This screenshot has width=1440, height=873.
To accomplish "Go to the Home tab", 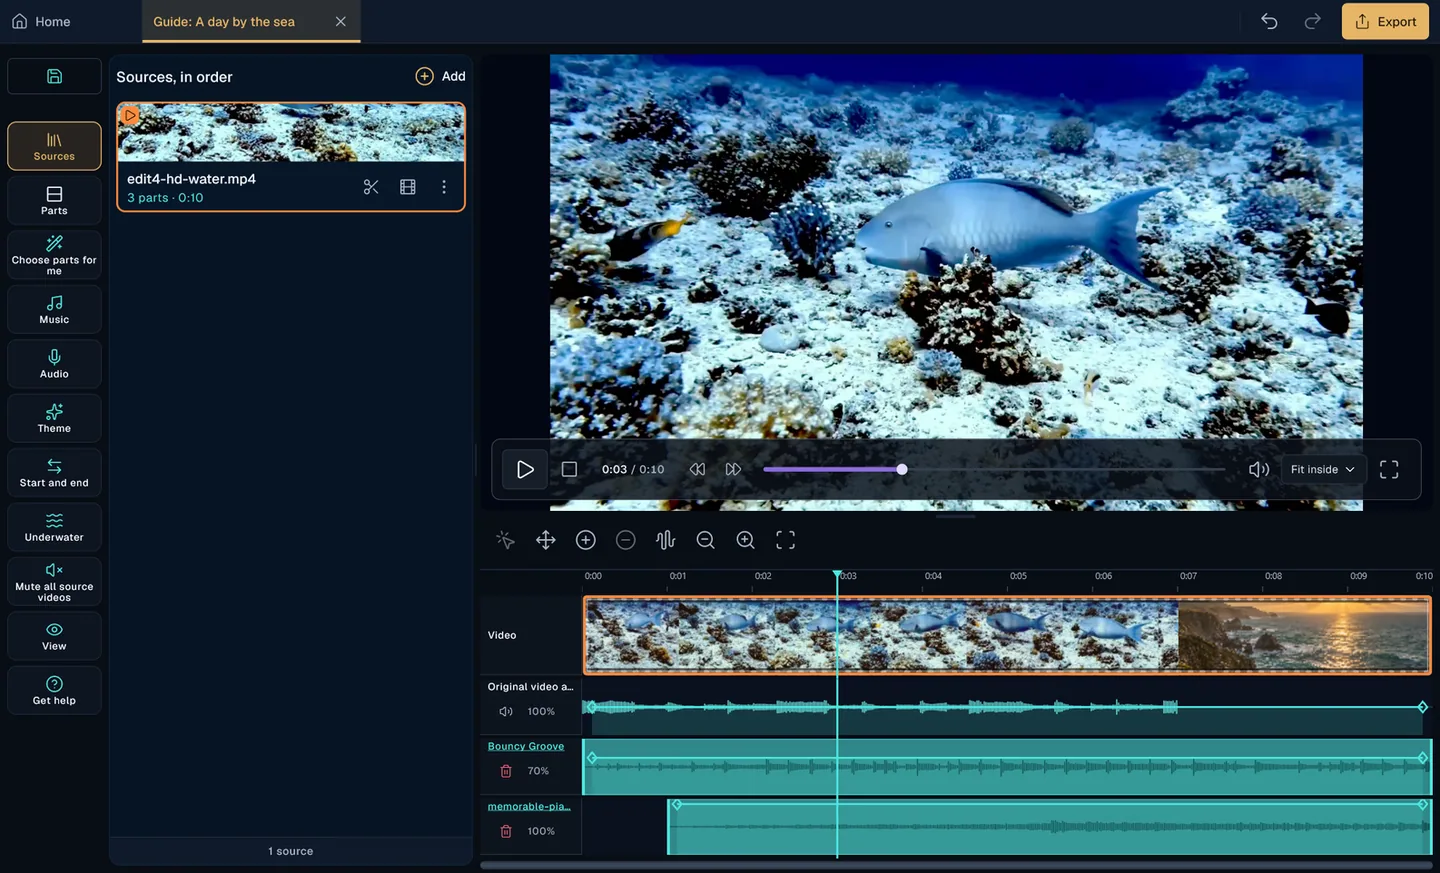I will click(41, 21).
